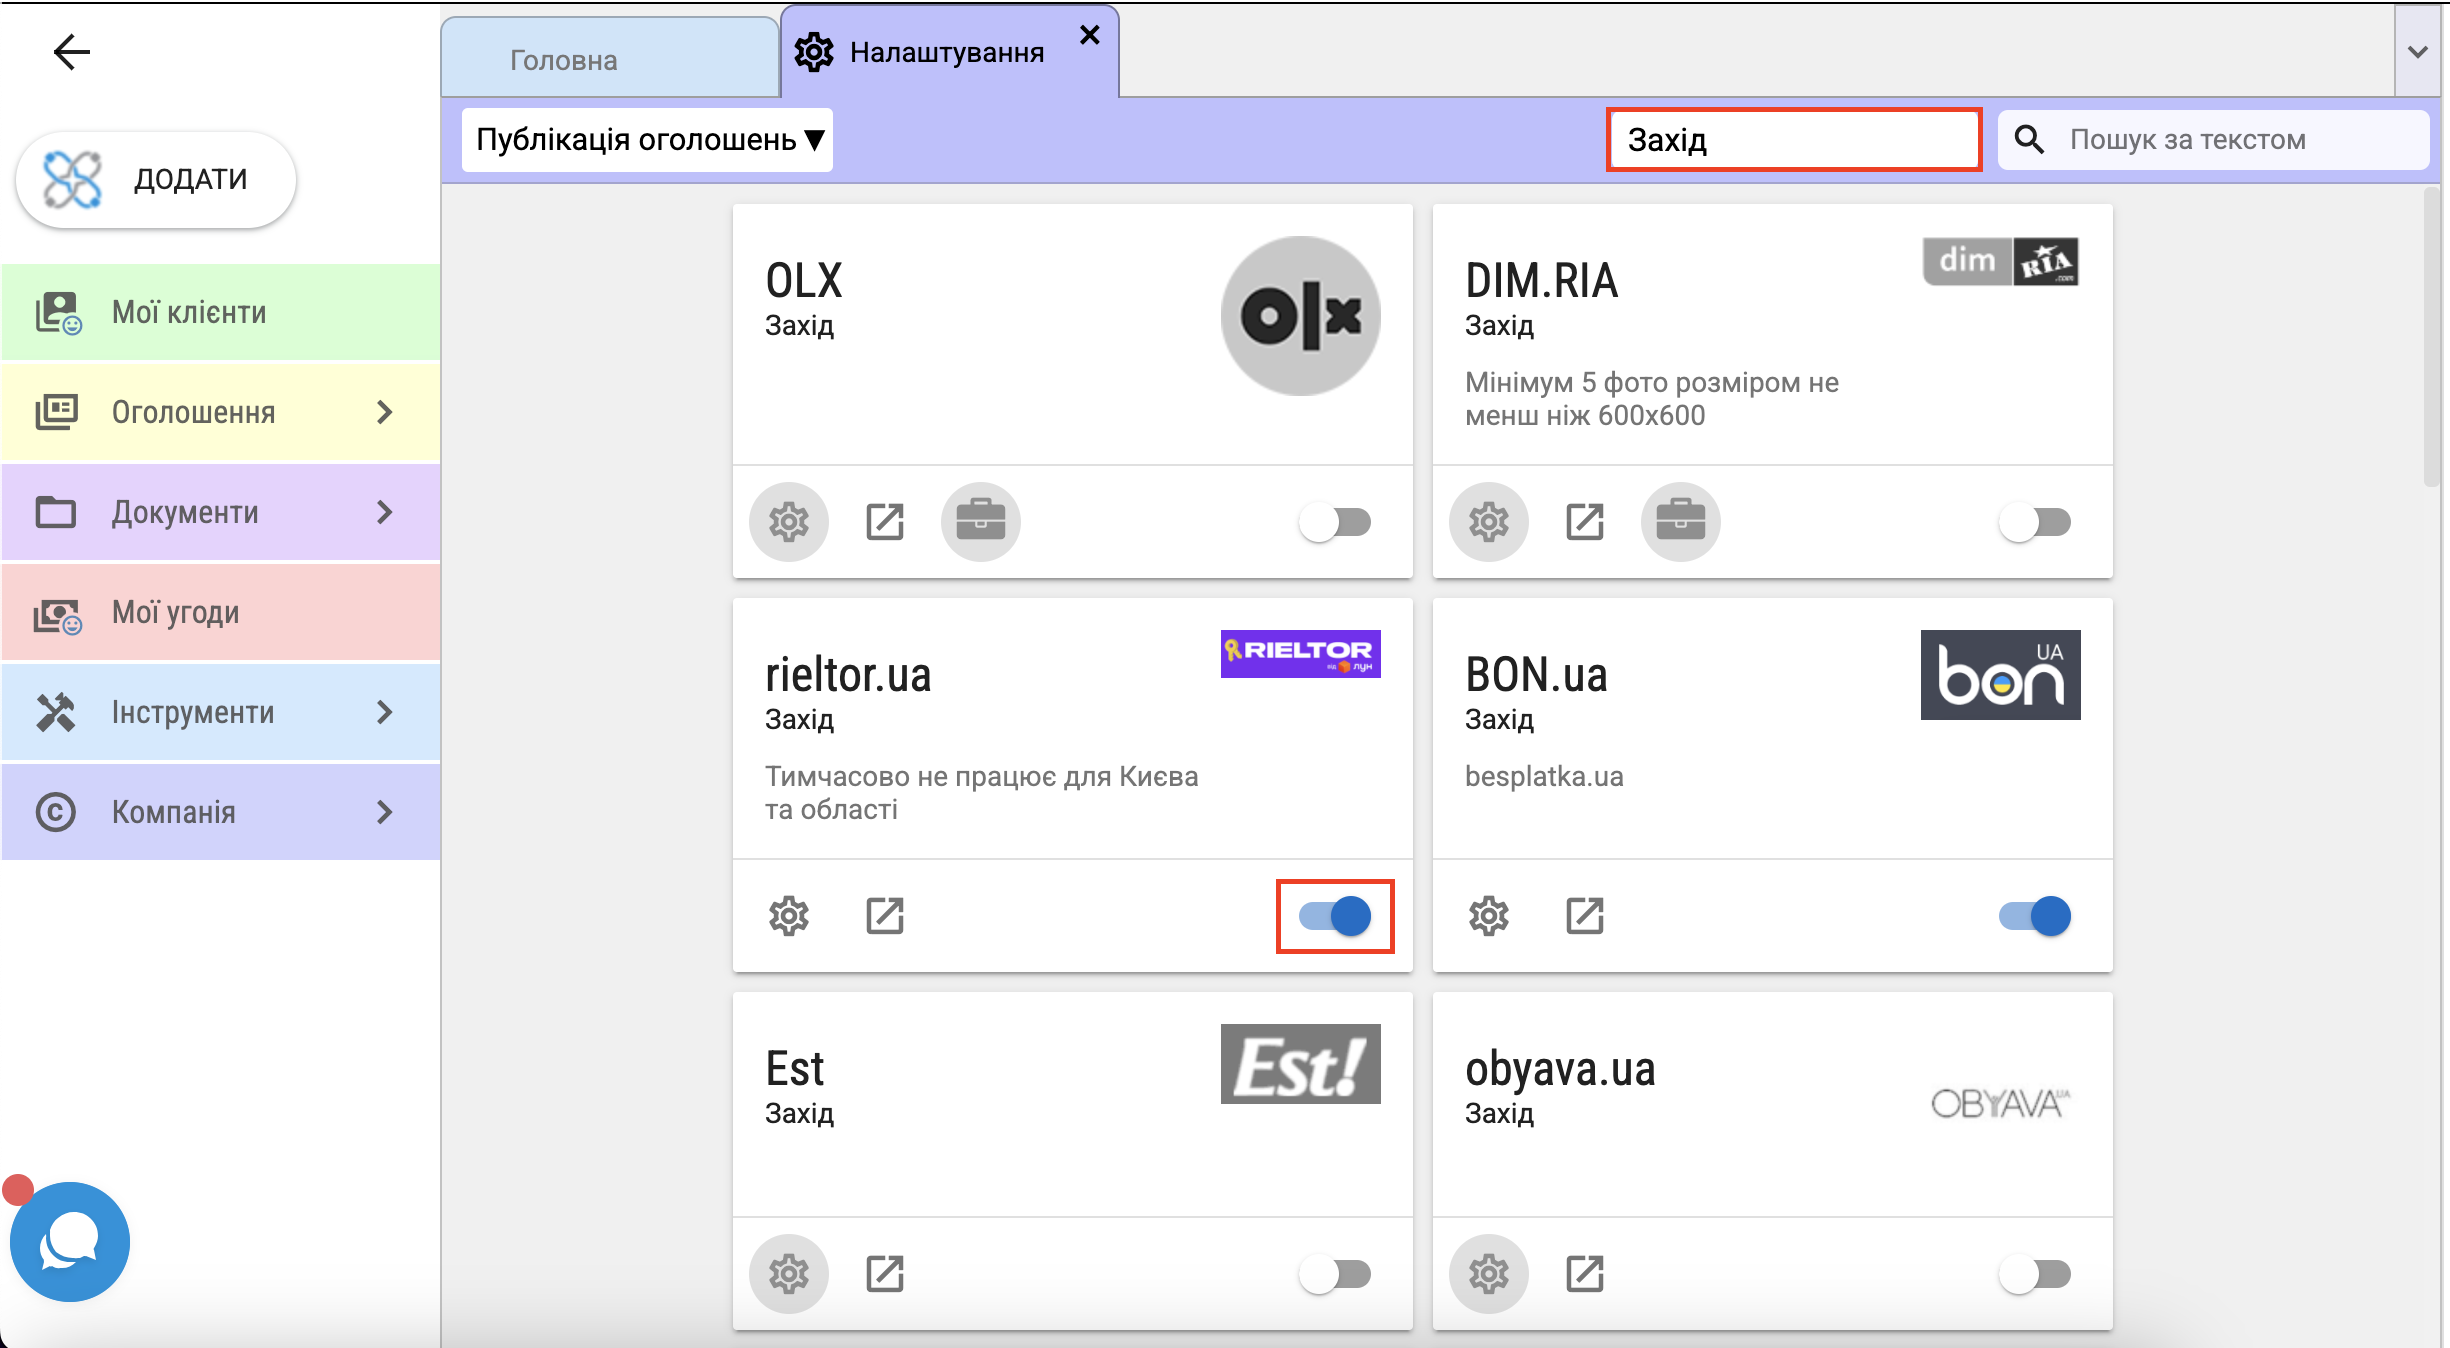Open the chat support bubble

point(70,1242)
